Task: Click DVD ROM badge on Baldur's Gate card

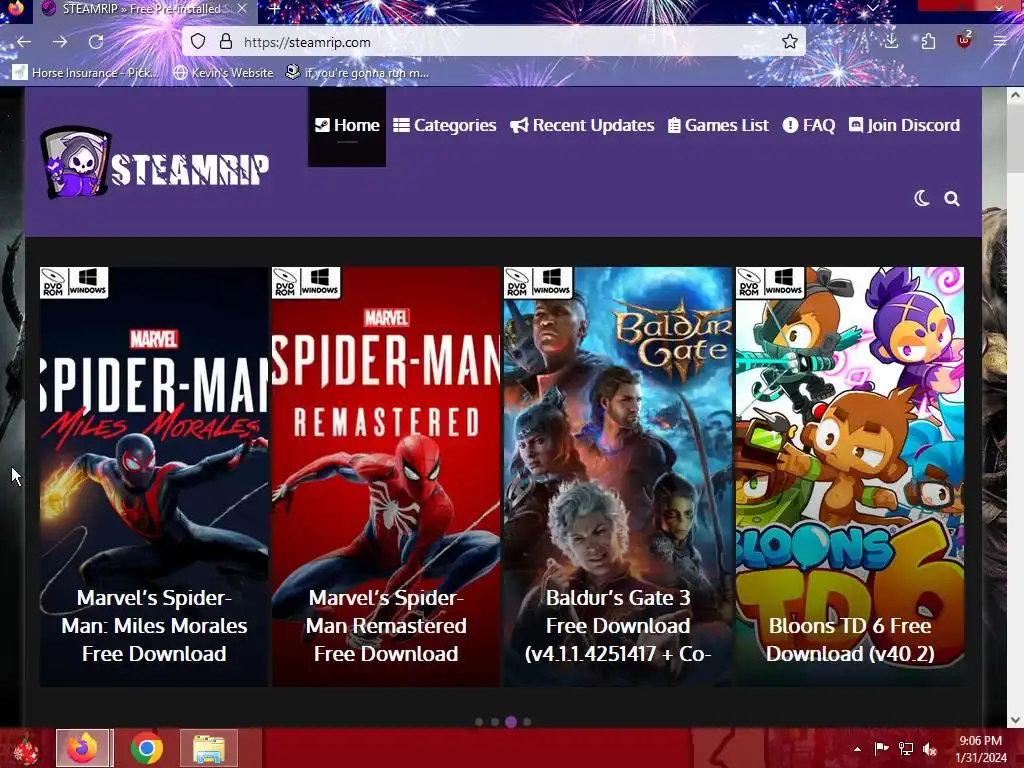Action: pos(517,282)
